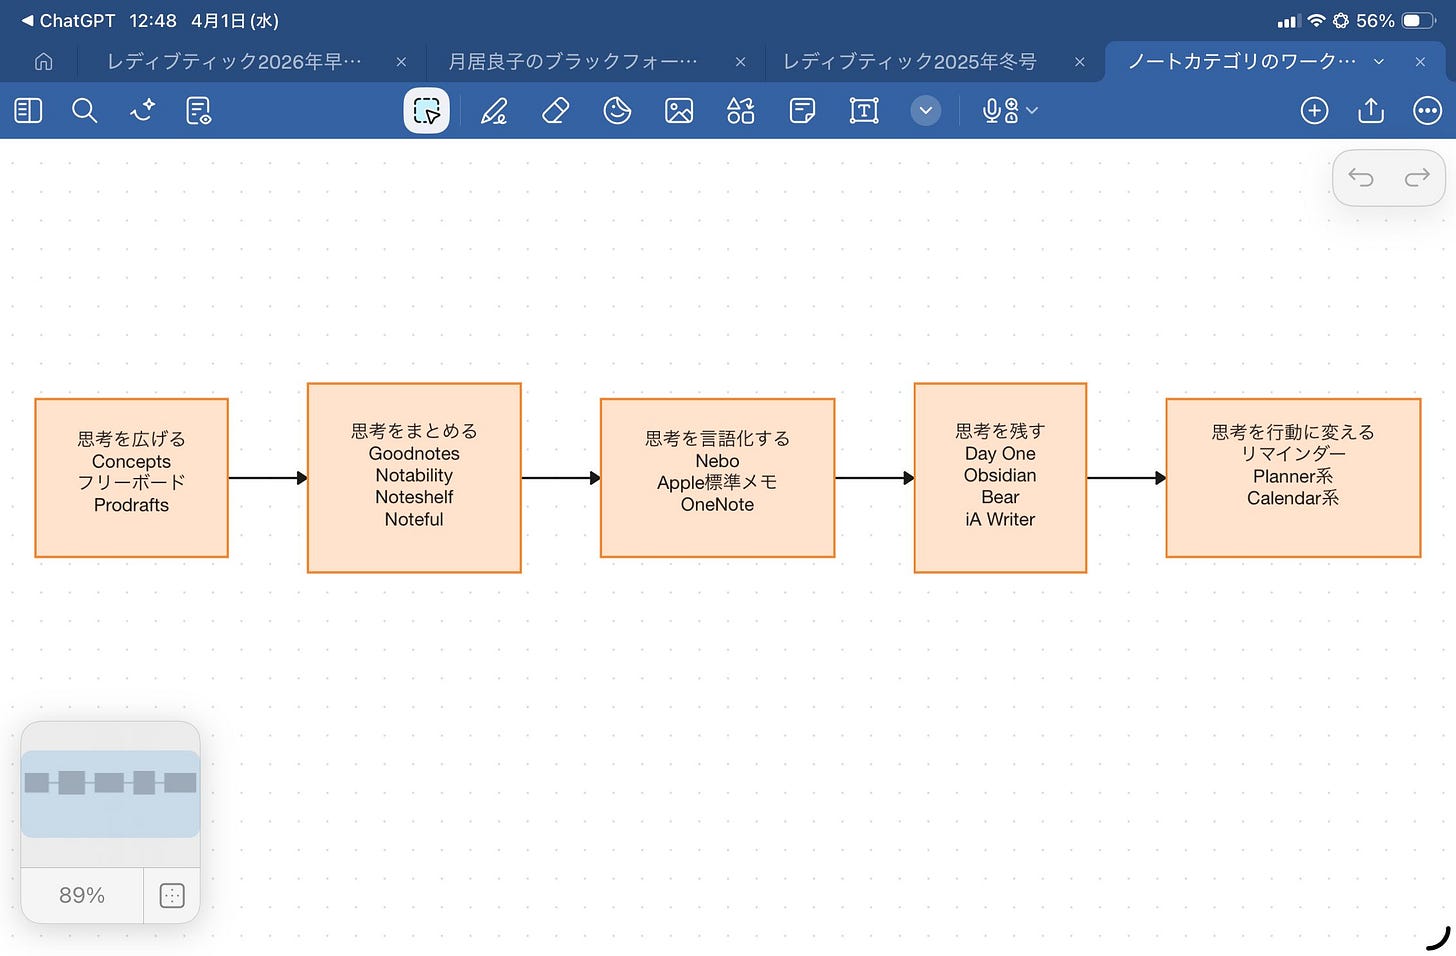Click the Day One text line
The height and width of the screenshot is (956, 1456).
1000,454
